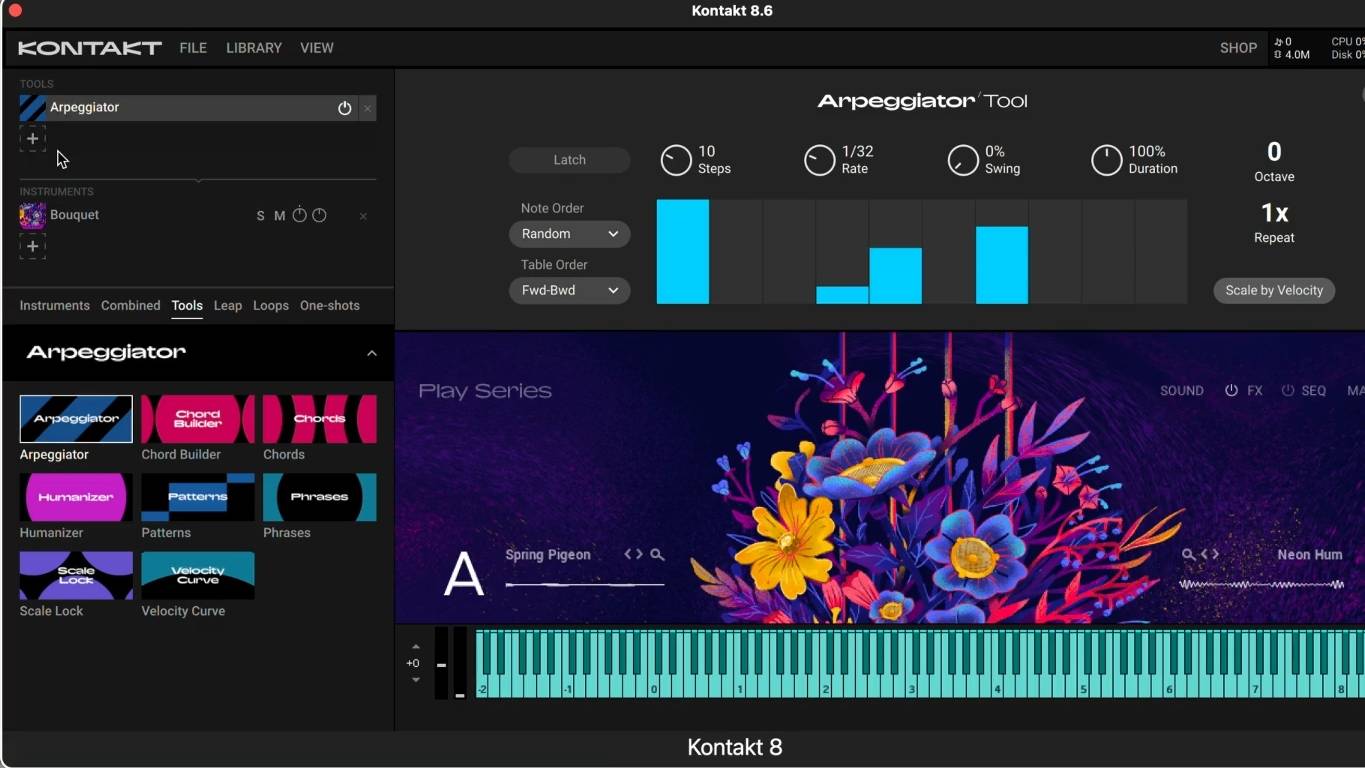The height and width of the screenshot is (768, 1365).
Task: Click the Bouquet instrument artwork icon
Action: 33,215
